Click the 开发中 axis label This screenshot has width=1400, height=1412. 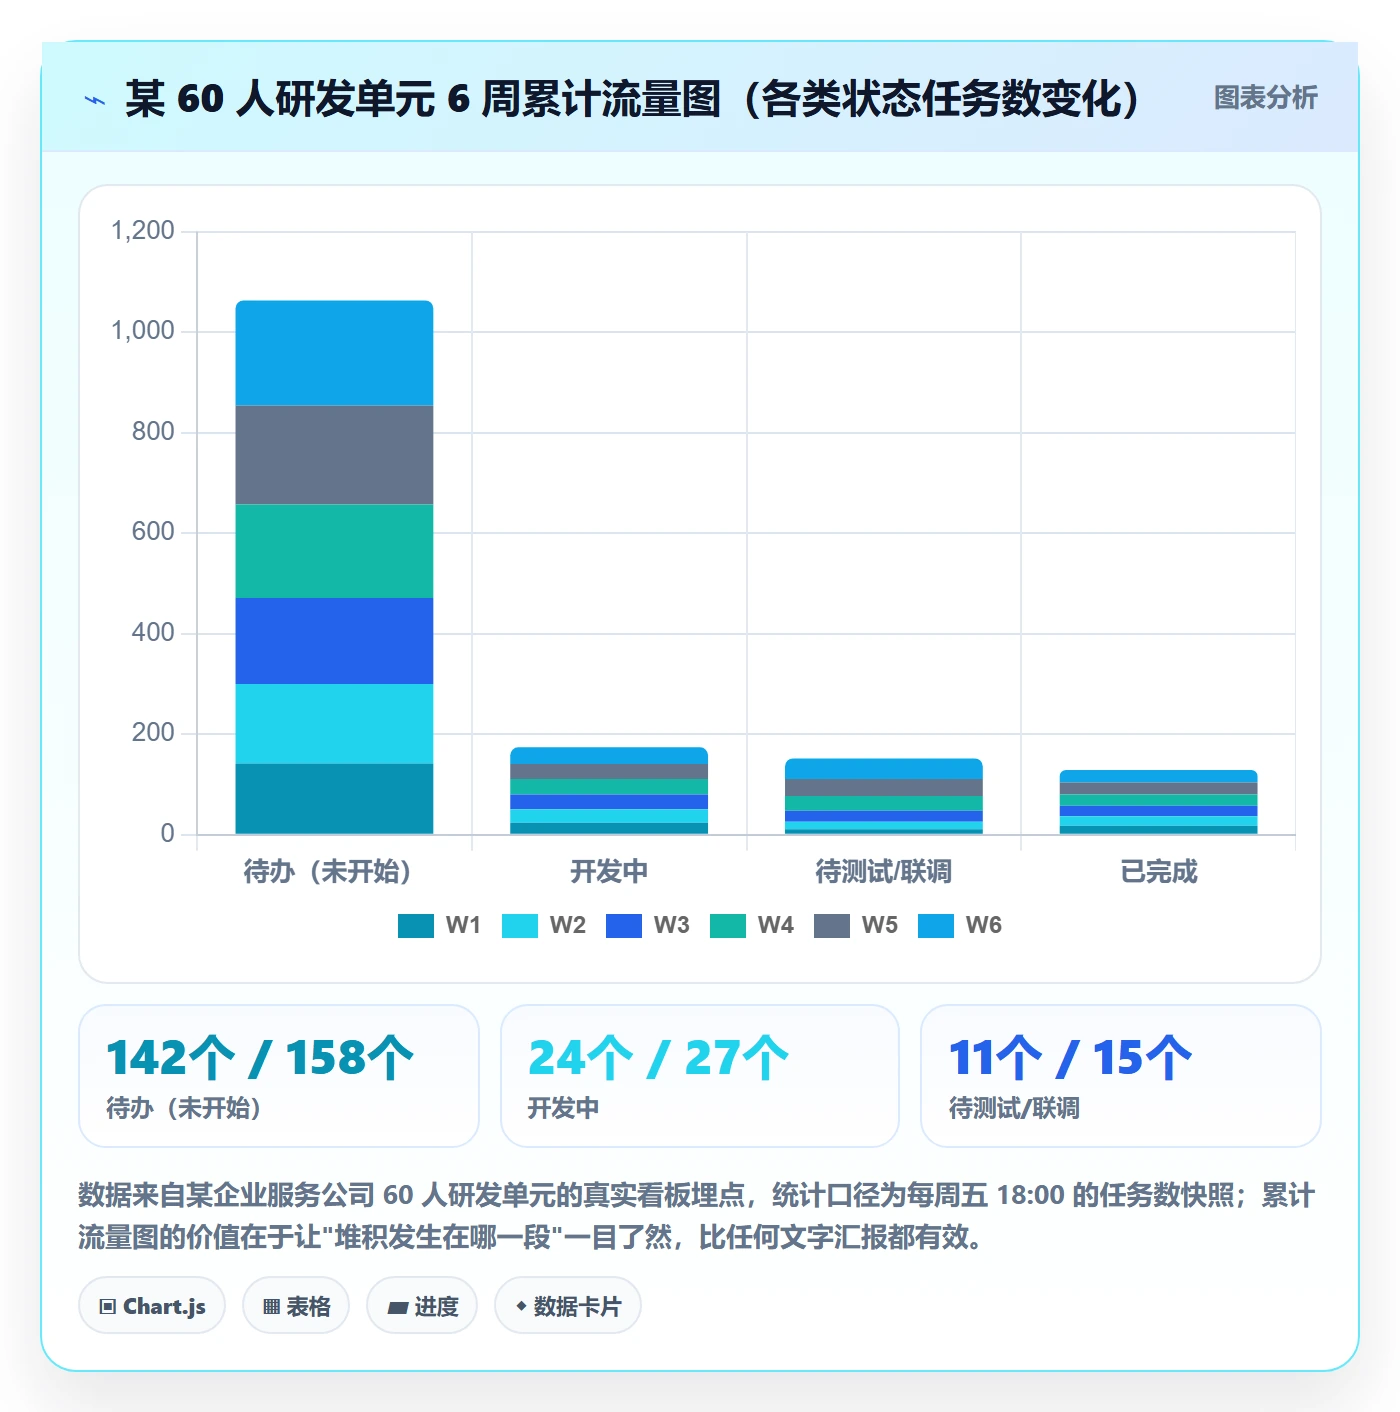(609, 872)
